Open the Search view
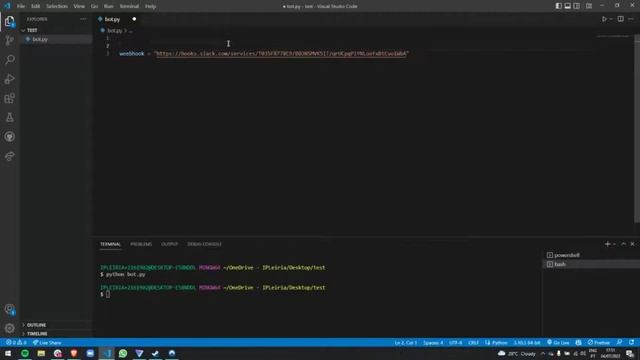The image size is (640, 360). coord(9,60)
